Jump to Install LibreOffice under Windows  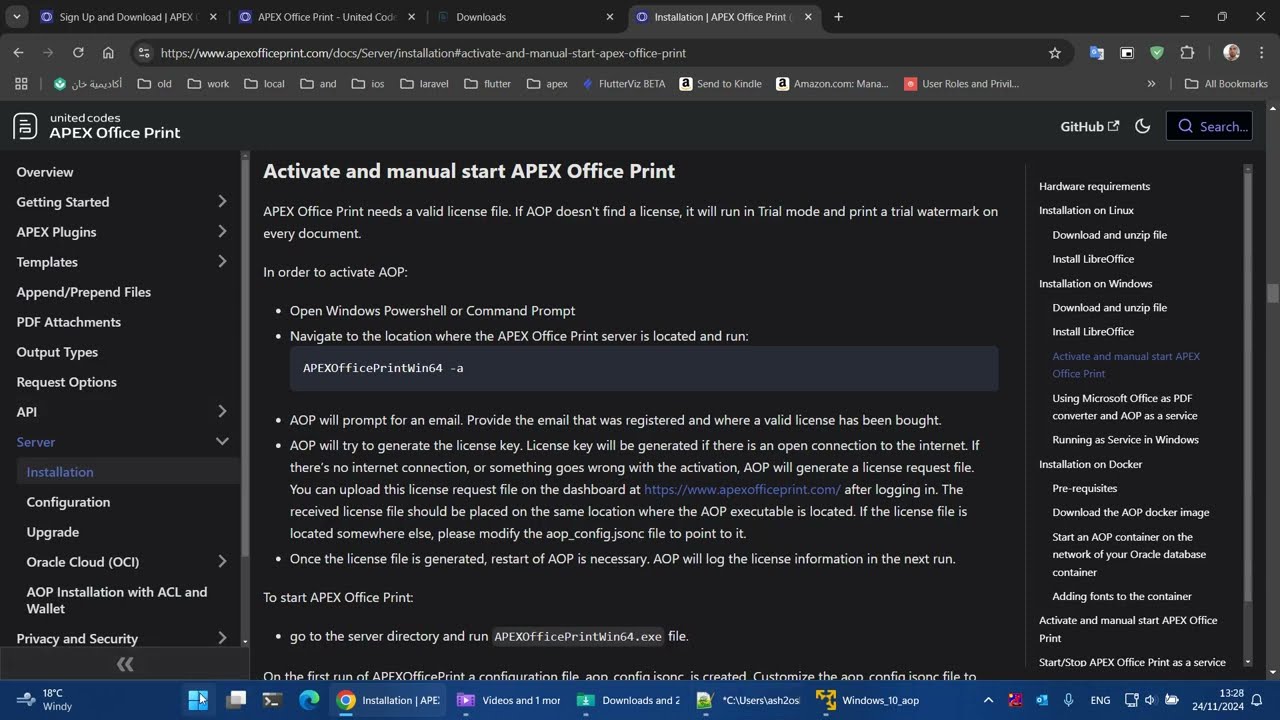pos(1093,331)
